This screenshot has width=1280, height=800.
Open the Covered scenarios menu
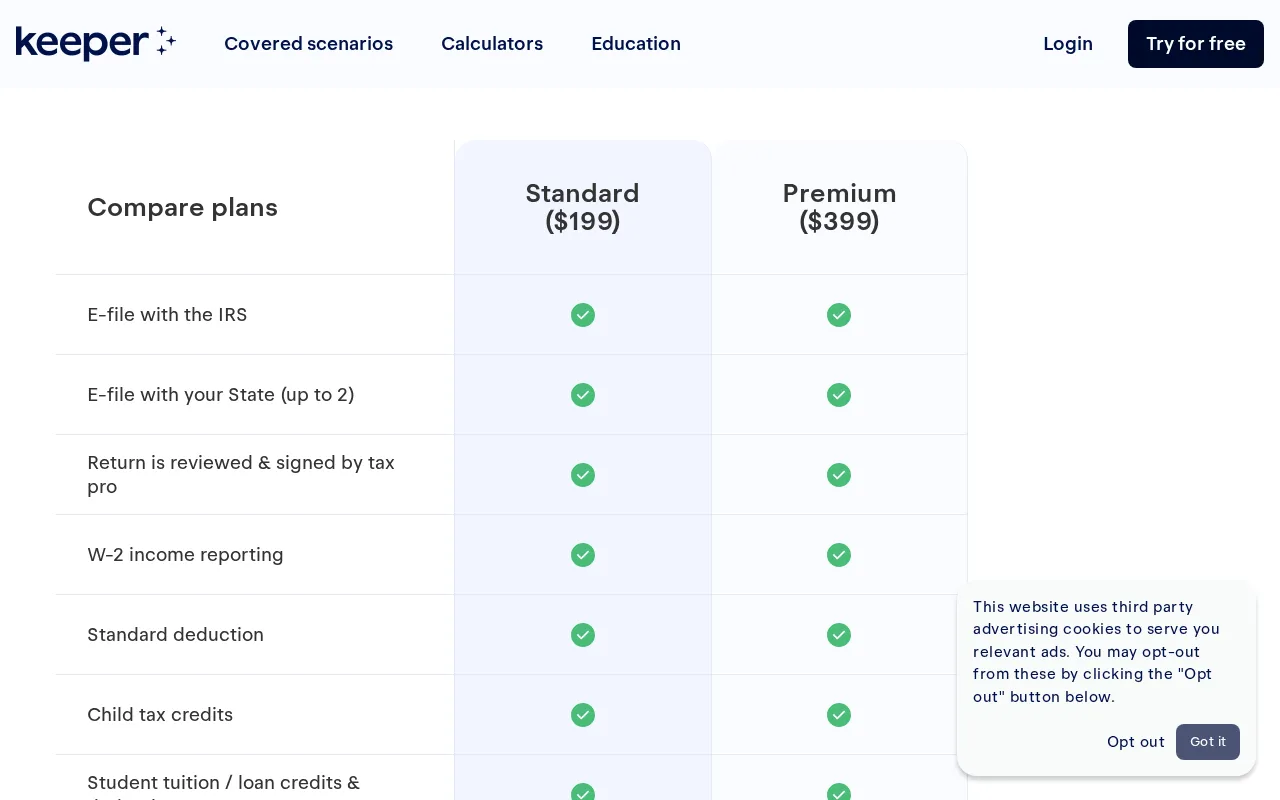tap(308, 44)
